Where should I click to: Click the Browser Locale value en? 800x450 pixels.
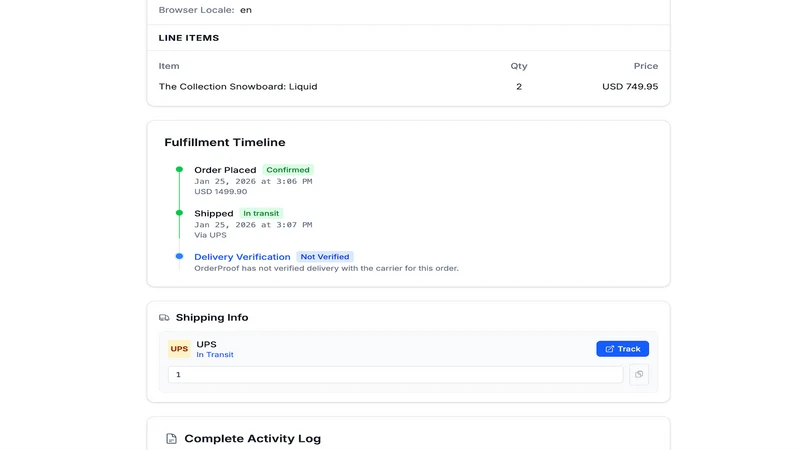tap(246, 10)
